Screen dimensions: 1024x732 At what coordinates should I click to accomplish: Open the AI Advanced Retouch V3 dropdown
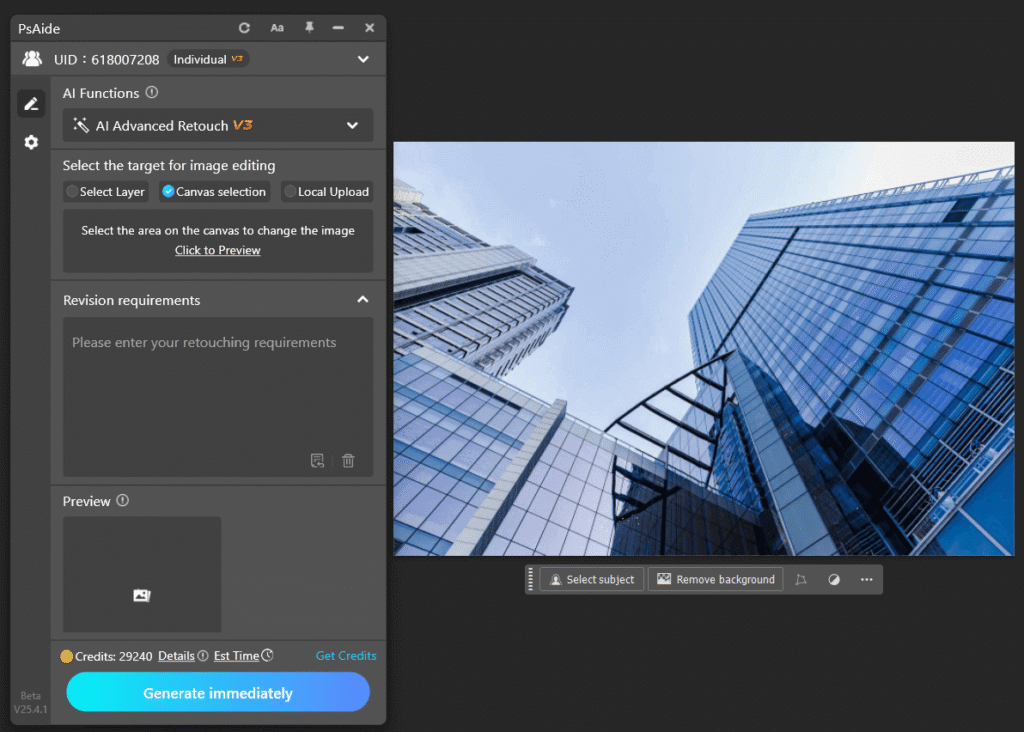[x=352, y=125]
